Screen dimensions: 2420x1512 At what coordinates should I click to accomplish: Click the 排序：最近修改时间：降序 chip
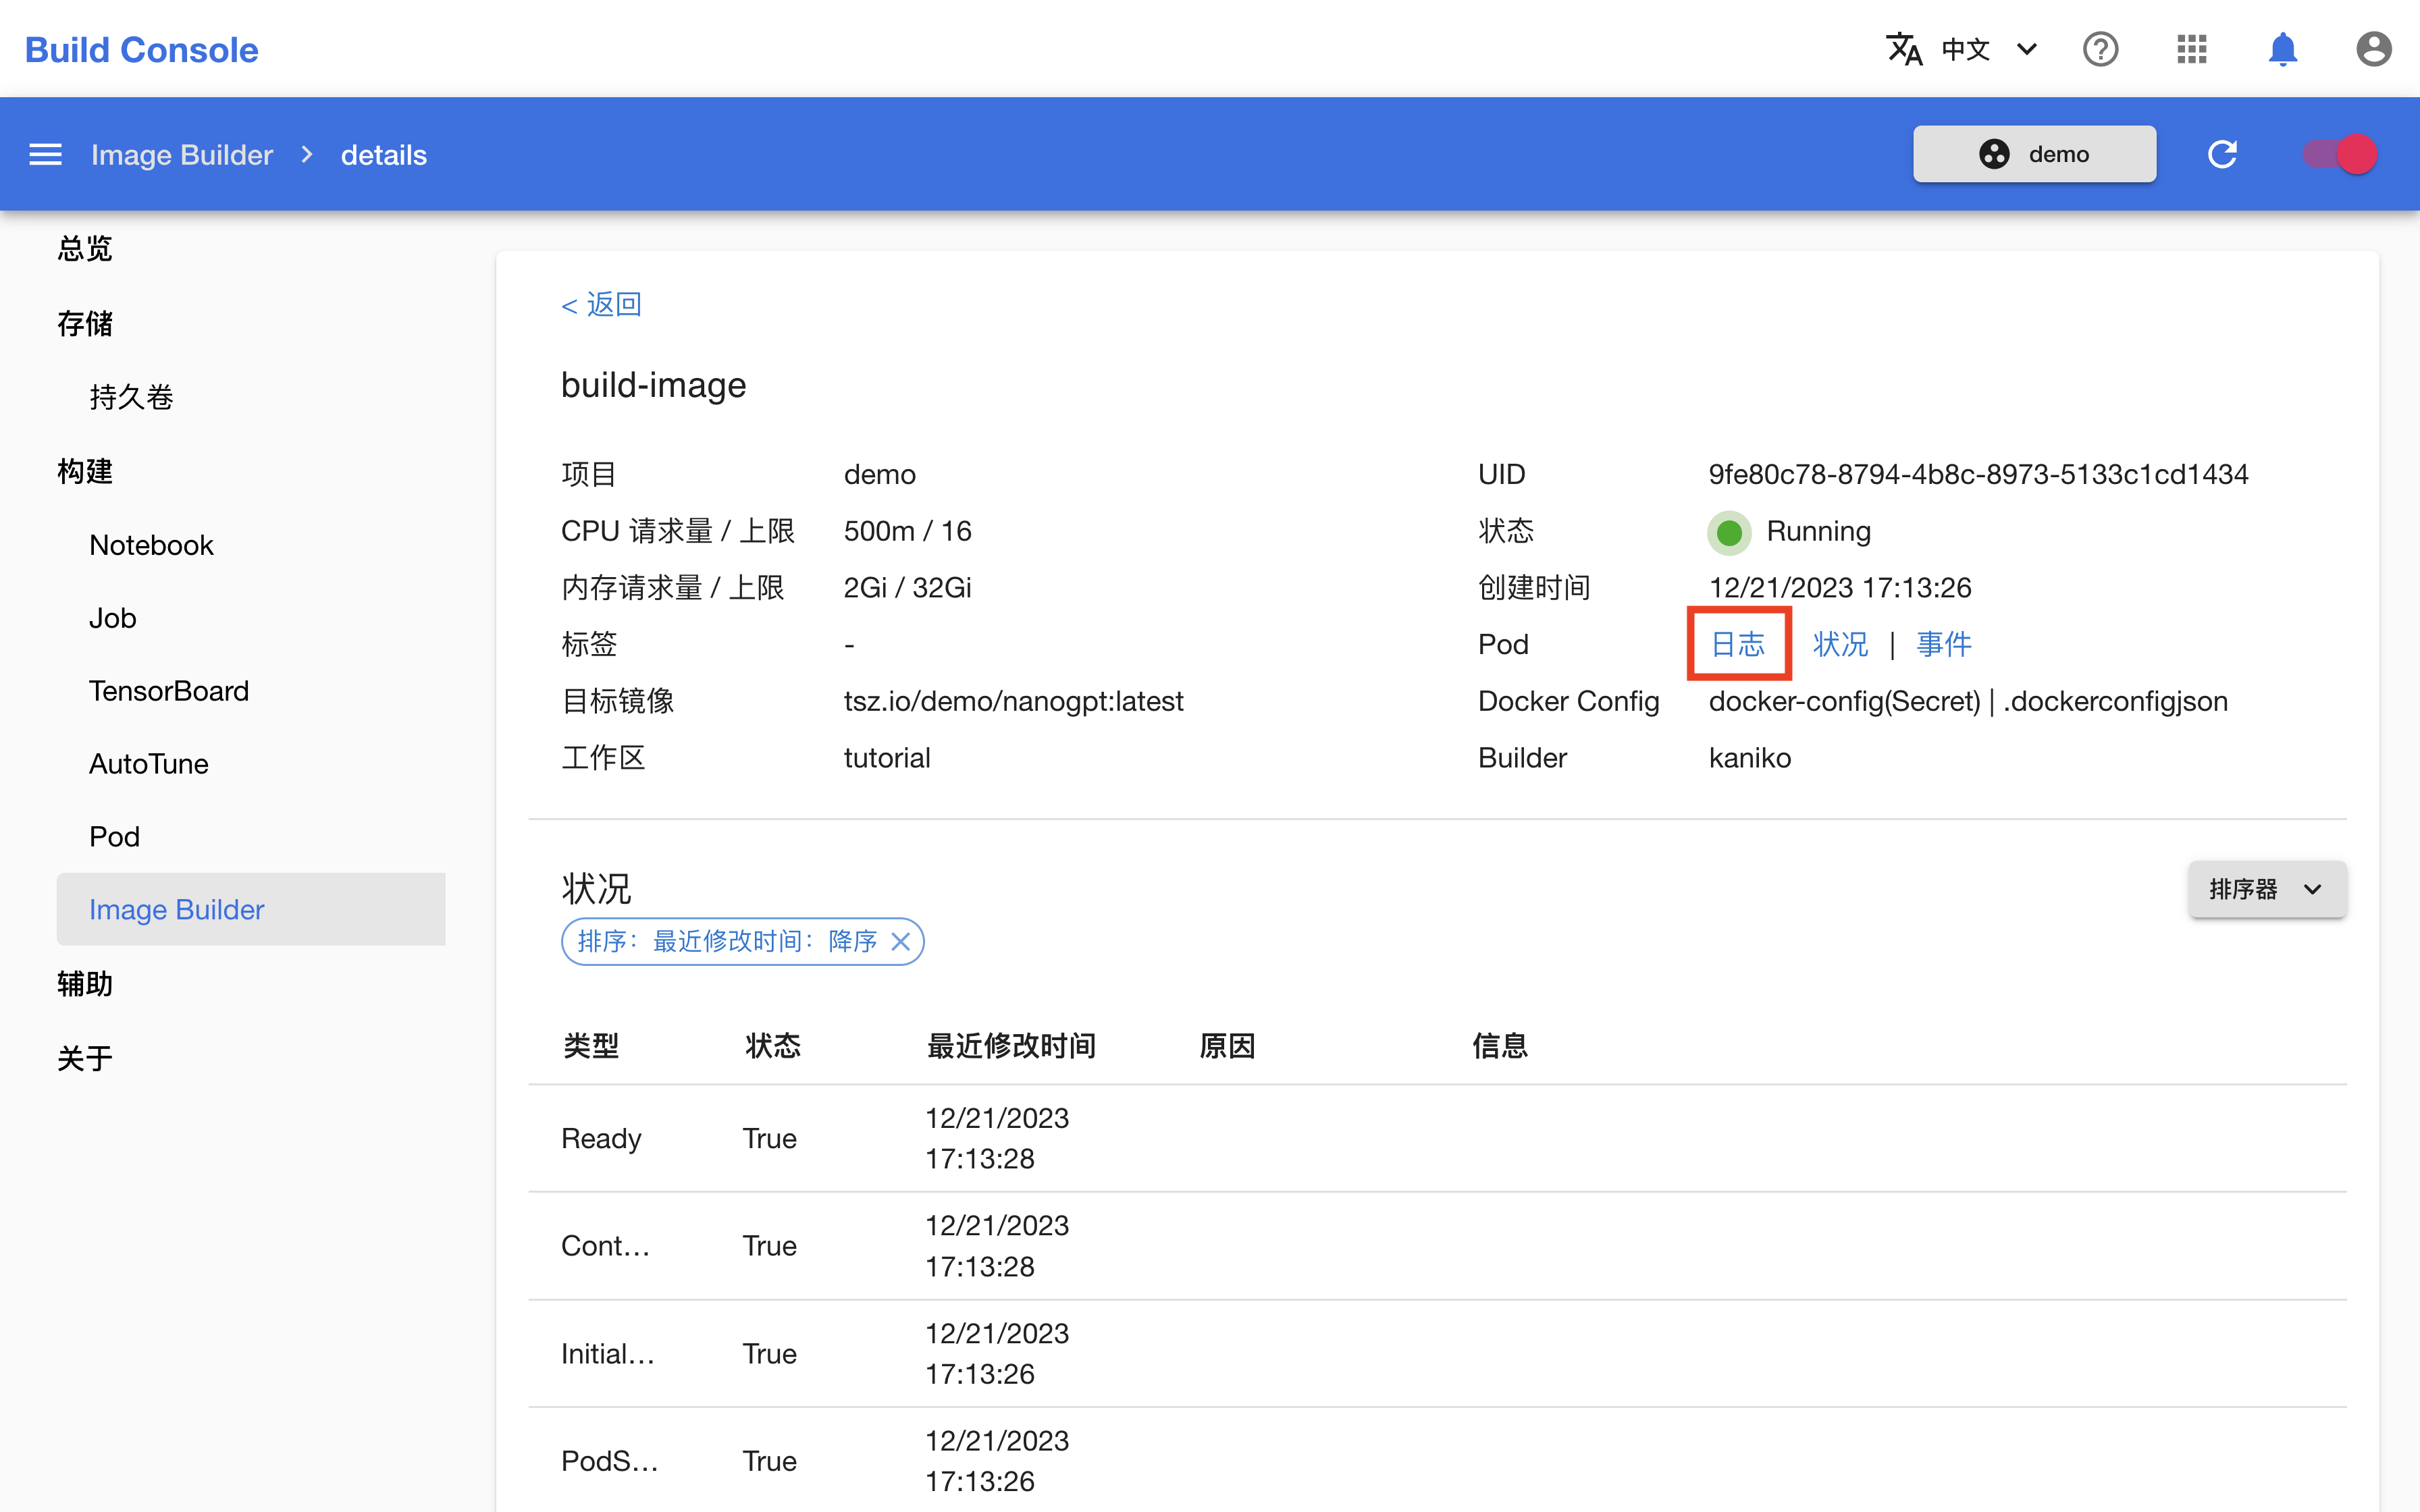(x=742, y=941)
